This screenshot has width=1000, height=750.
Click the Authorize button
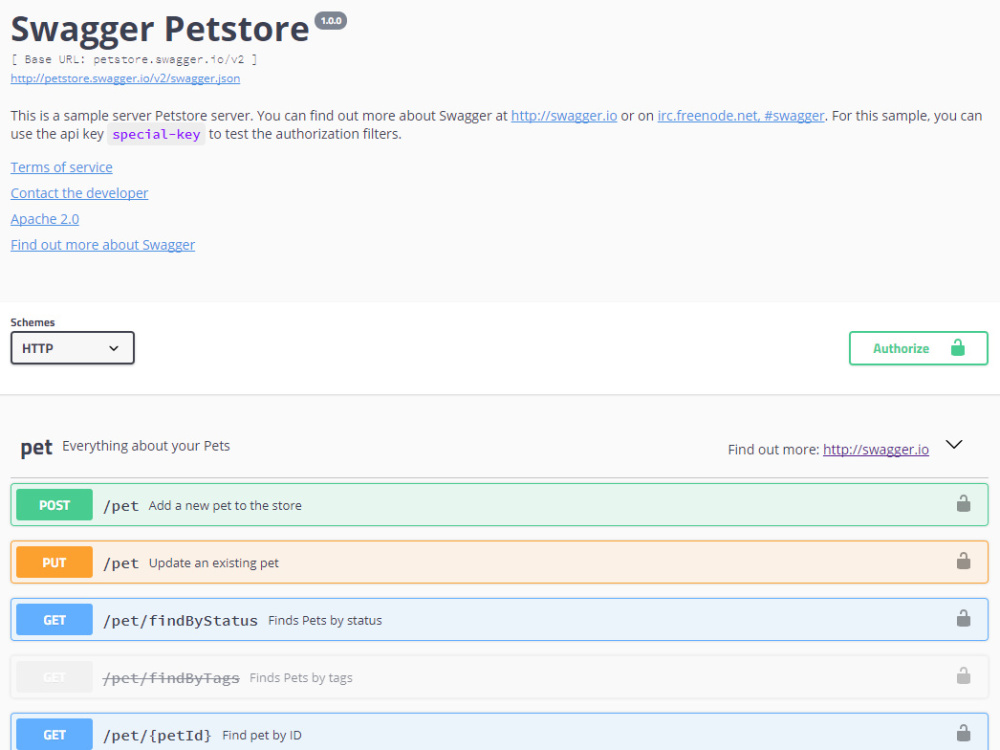pyautogui.click(x=918, y=348)
